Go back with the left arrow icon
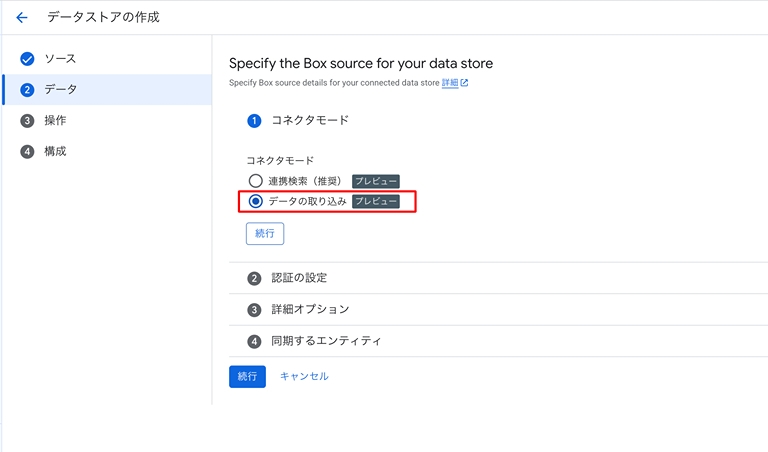 click(22, 18)
